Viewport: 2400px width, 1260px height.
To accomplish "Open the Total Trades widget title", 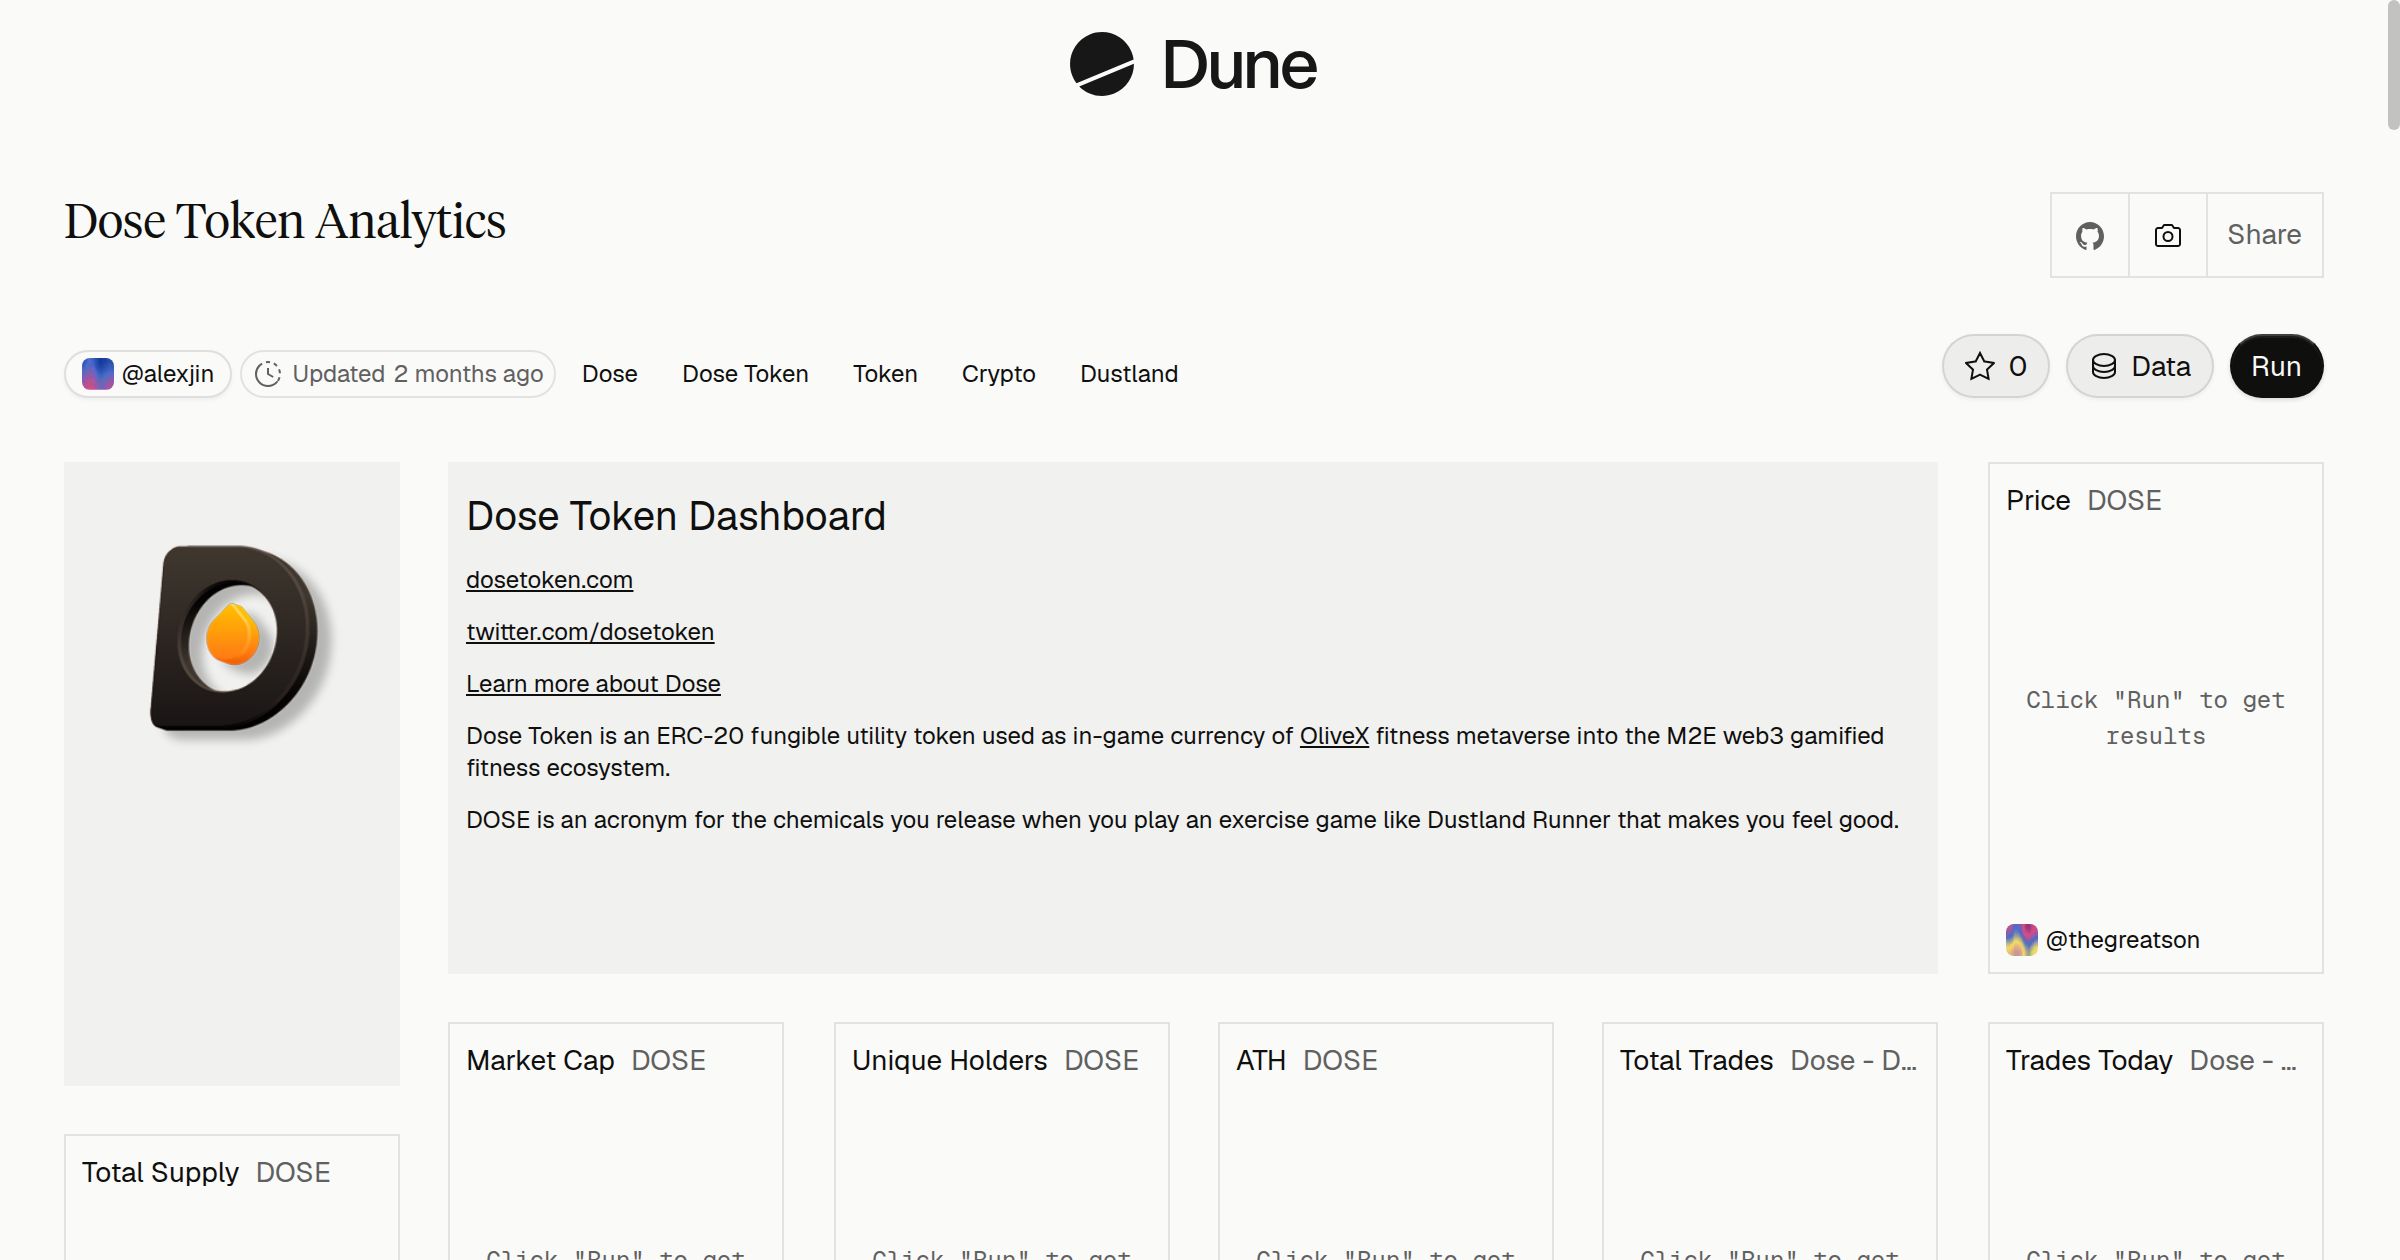I will 1768,1060.
